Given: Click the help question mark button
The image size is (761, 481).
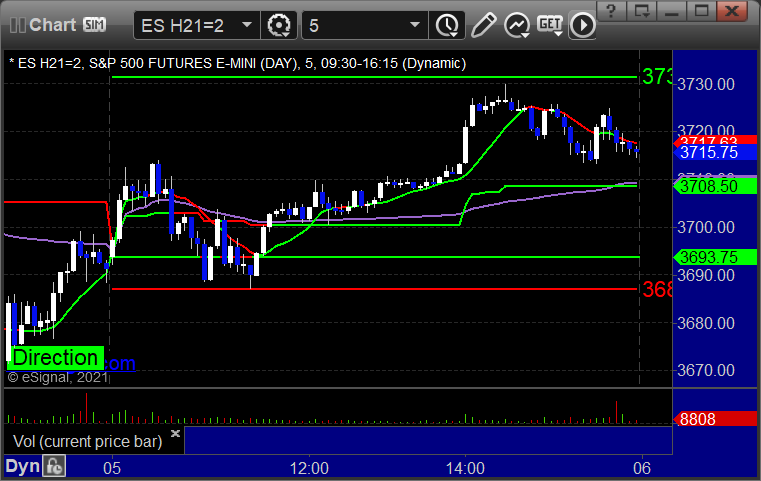Looking at the screenshot, I should click(611, 10).
